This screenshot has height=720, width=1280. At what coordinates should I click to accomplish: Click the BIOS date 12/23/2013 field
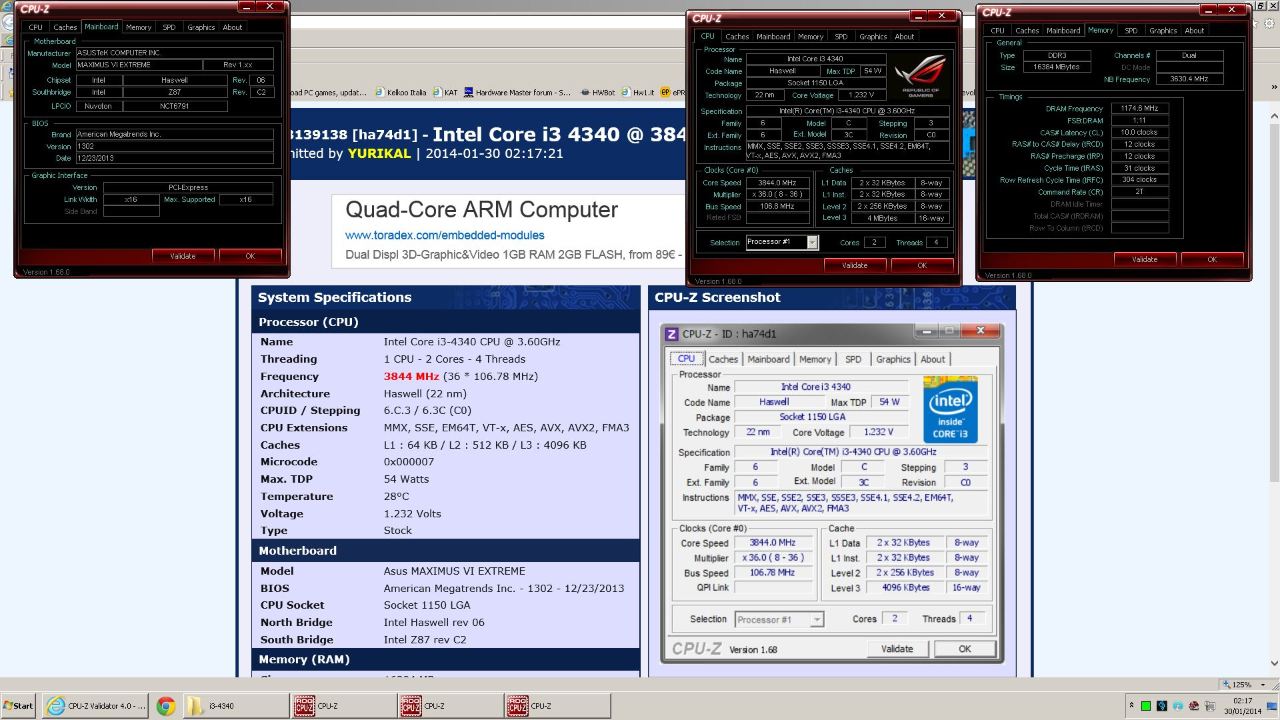coord(175,157)
